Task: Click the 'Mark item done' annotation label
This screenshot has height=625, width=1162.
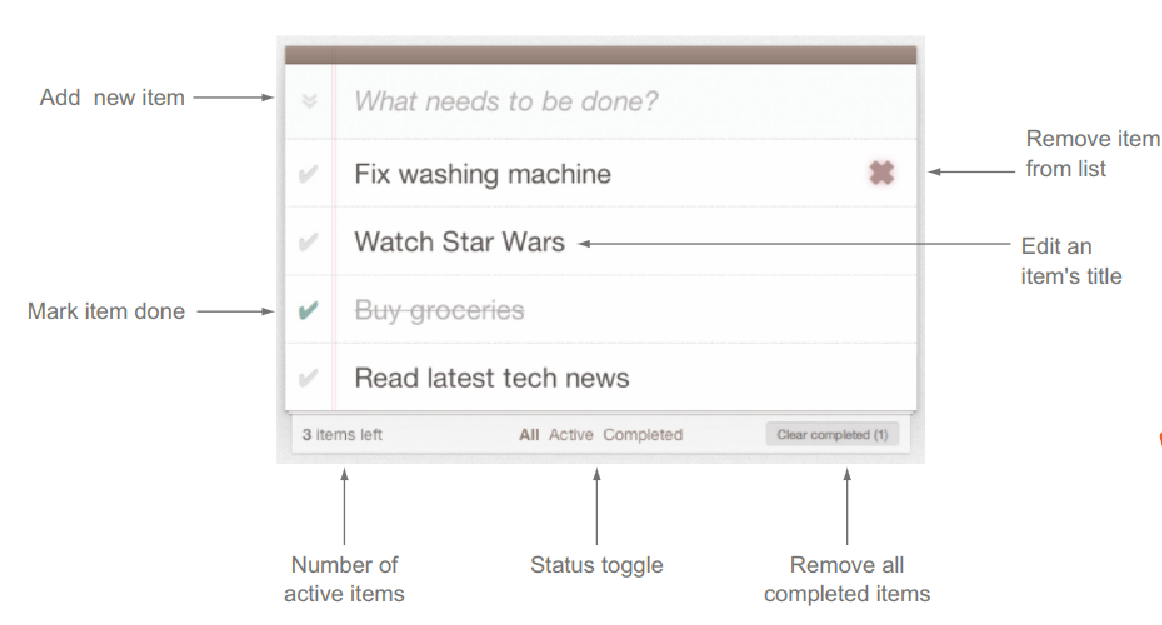Action: coord(106,311)
